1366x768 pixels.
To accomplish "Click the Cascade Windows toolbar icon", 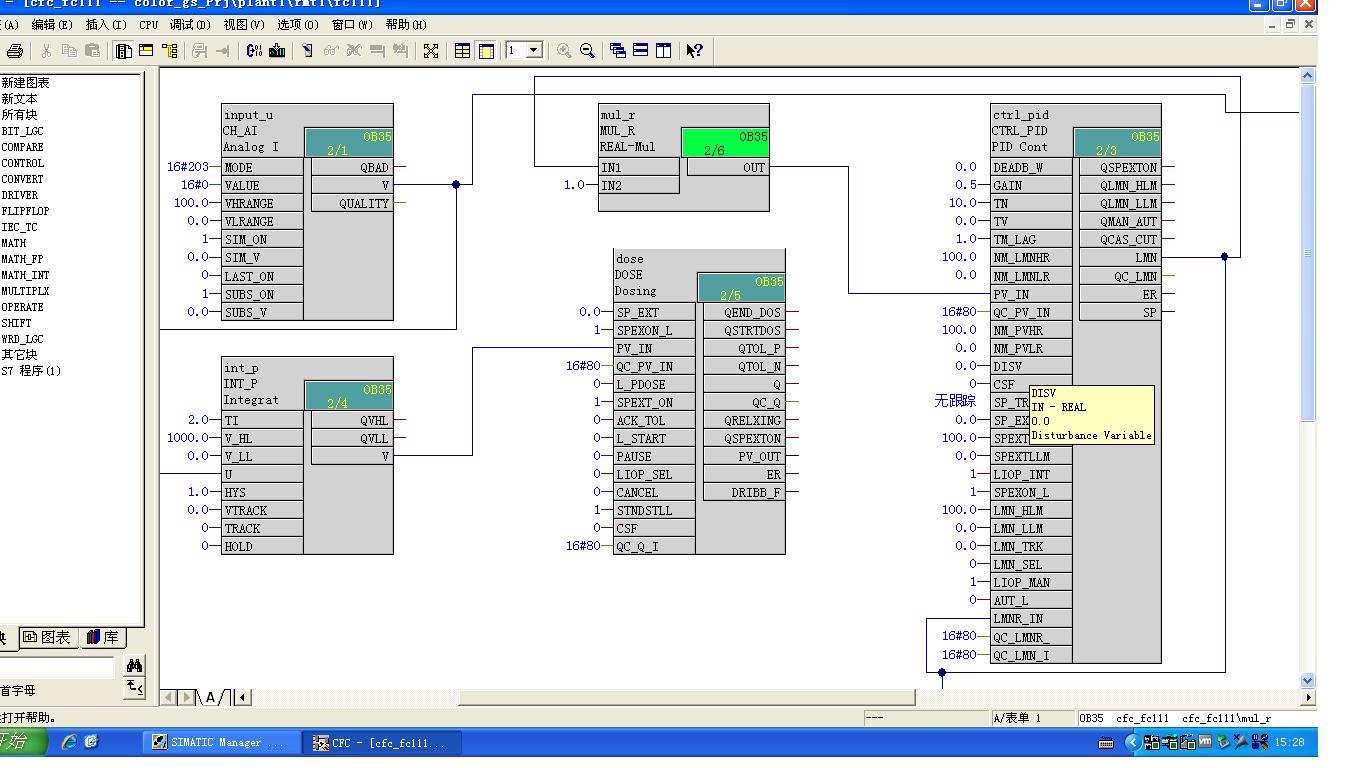I will point(617,51).
